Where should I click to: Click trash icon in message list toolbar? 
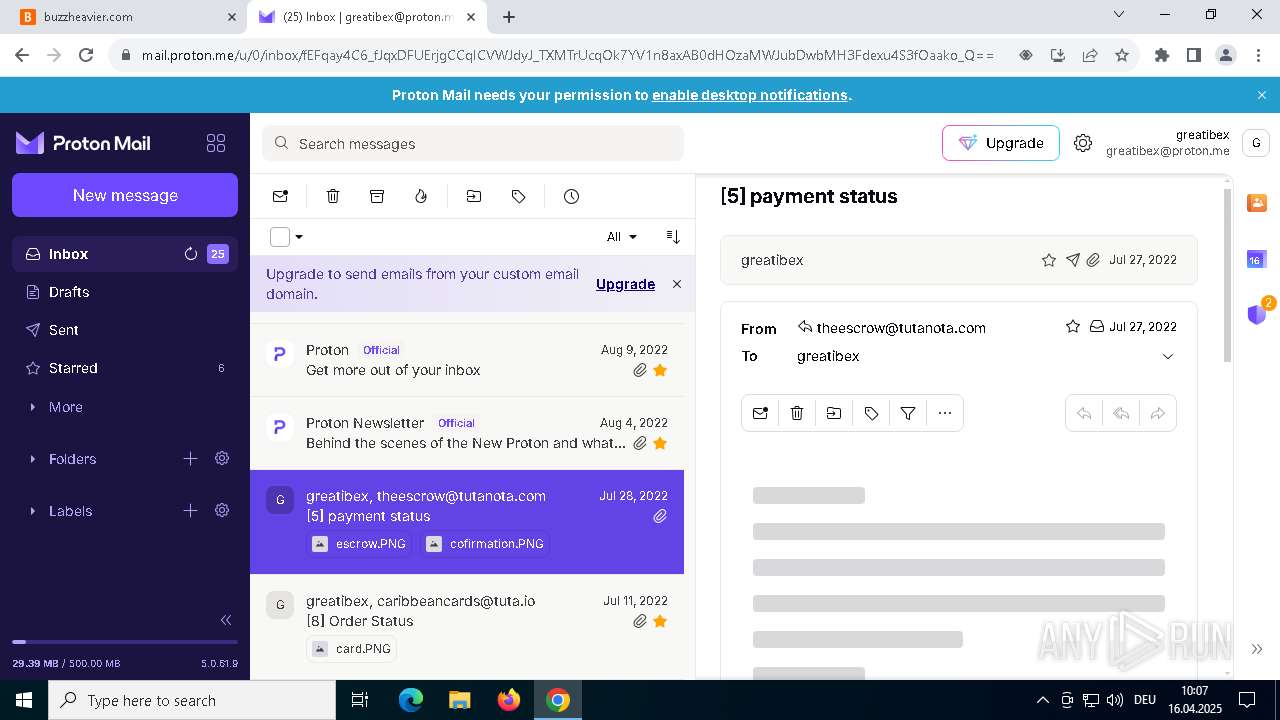tap(333, 196)
